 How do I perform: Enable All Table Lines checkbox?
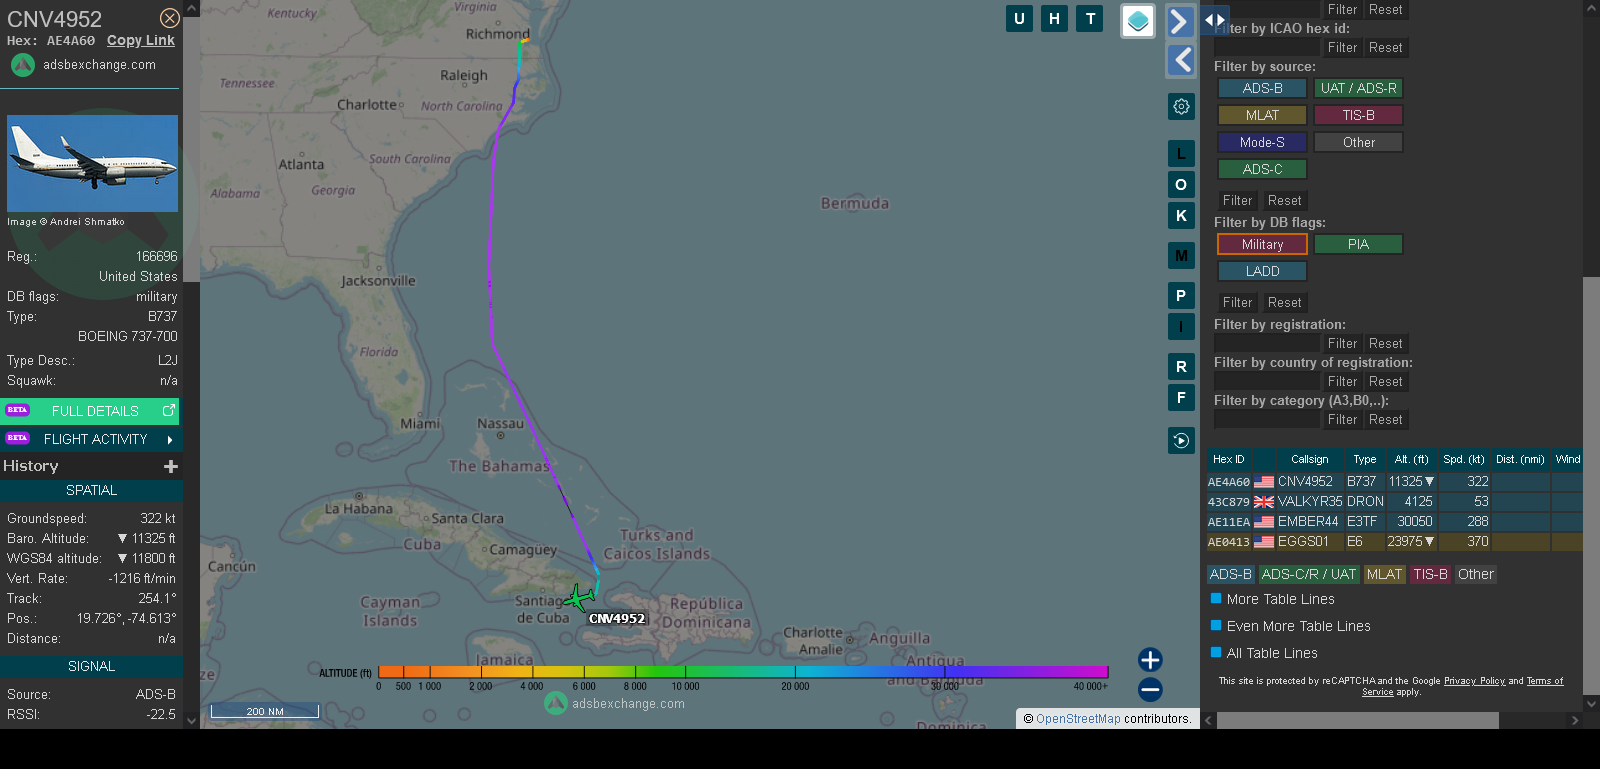click(x=1216, y=652)
